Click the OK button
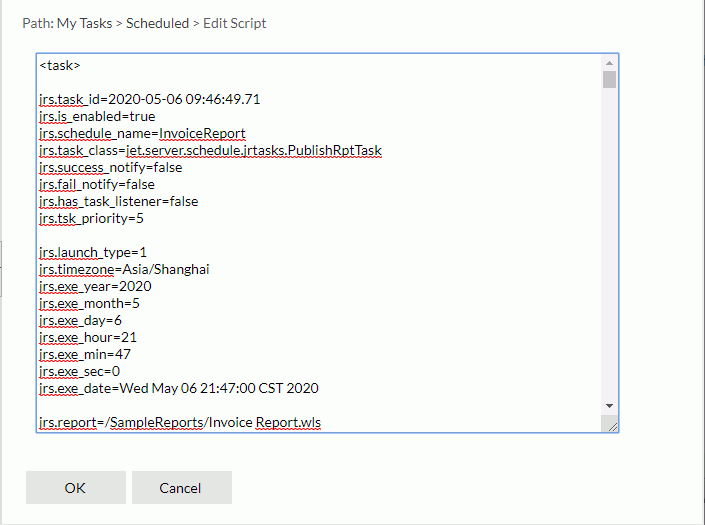Image resolution: width=705 pixels, height=525 pixels. click(76, 488)
